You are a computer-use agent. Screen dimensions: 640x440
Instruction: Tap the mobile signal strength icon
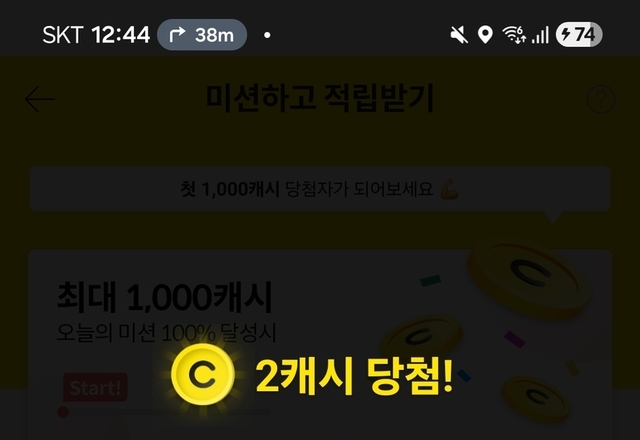pos(540,35)
